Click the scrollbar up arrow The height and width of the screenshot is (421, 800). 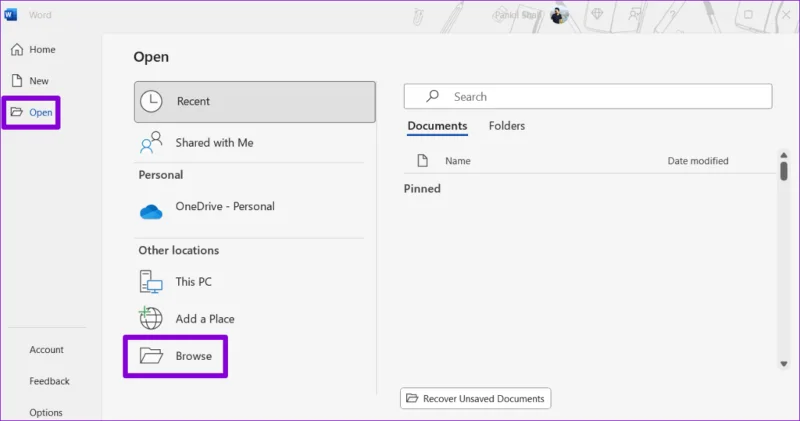(784, 155)
